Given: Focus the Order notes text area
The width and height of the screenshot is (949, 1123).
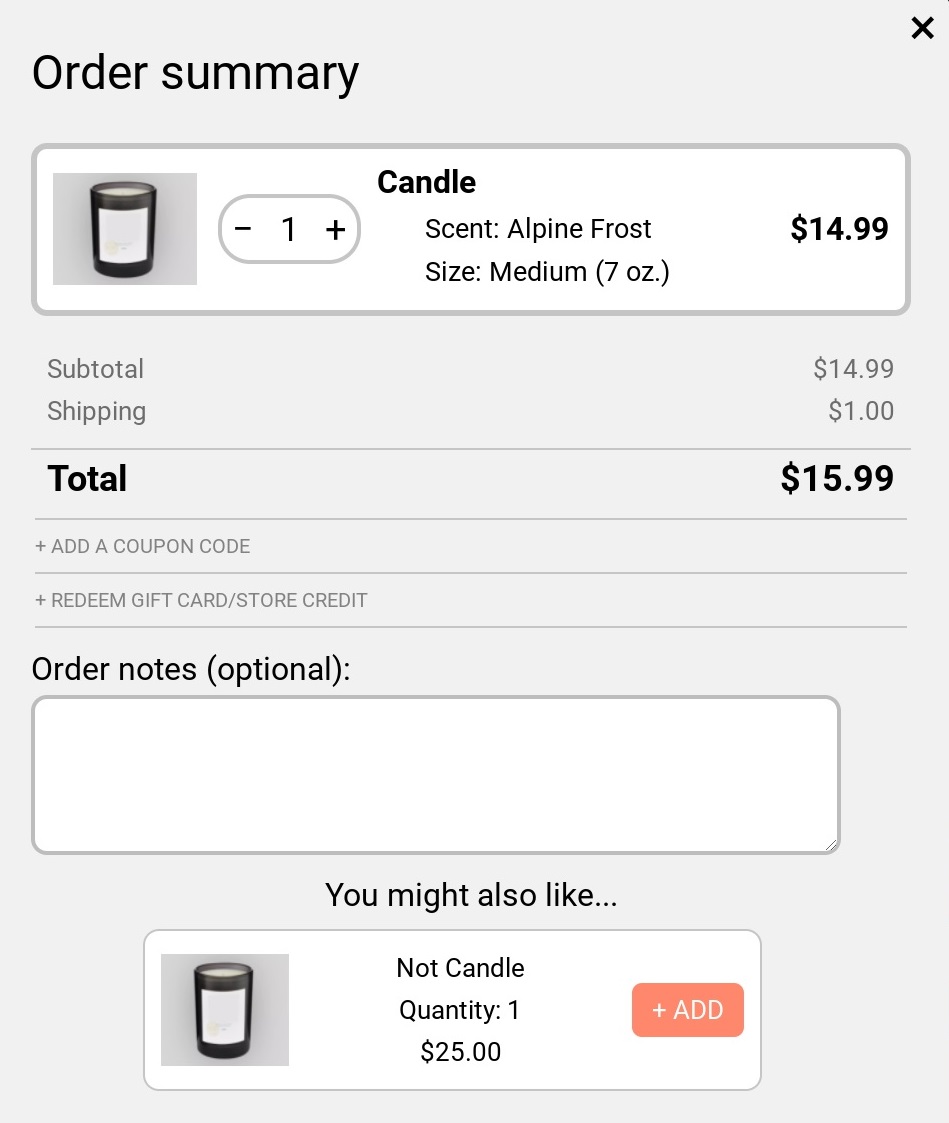Looking at the screenshot, I should pyautogui.click(x=435, y=775).
